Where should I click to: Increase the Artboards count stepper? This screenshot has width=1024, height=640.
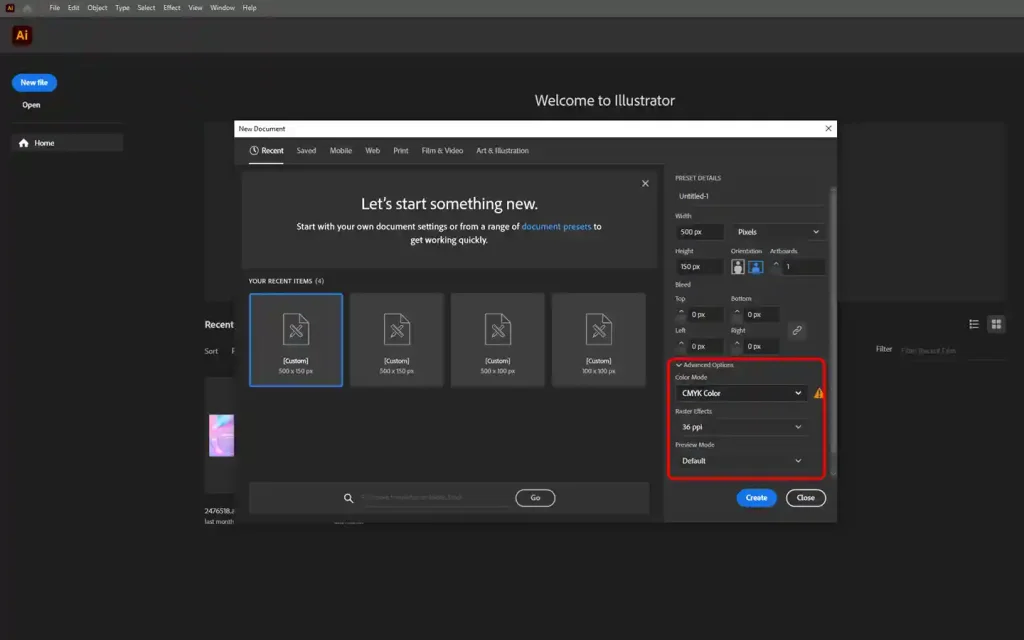coord(776,263)
